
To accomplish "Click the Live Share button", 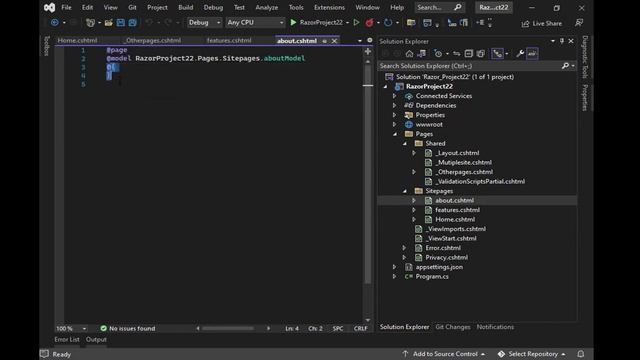I will tap(542, 23).
